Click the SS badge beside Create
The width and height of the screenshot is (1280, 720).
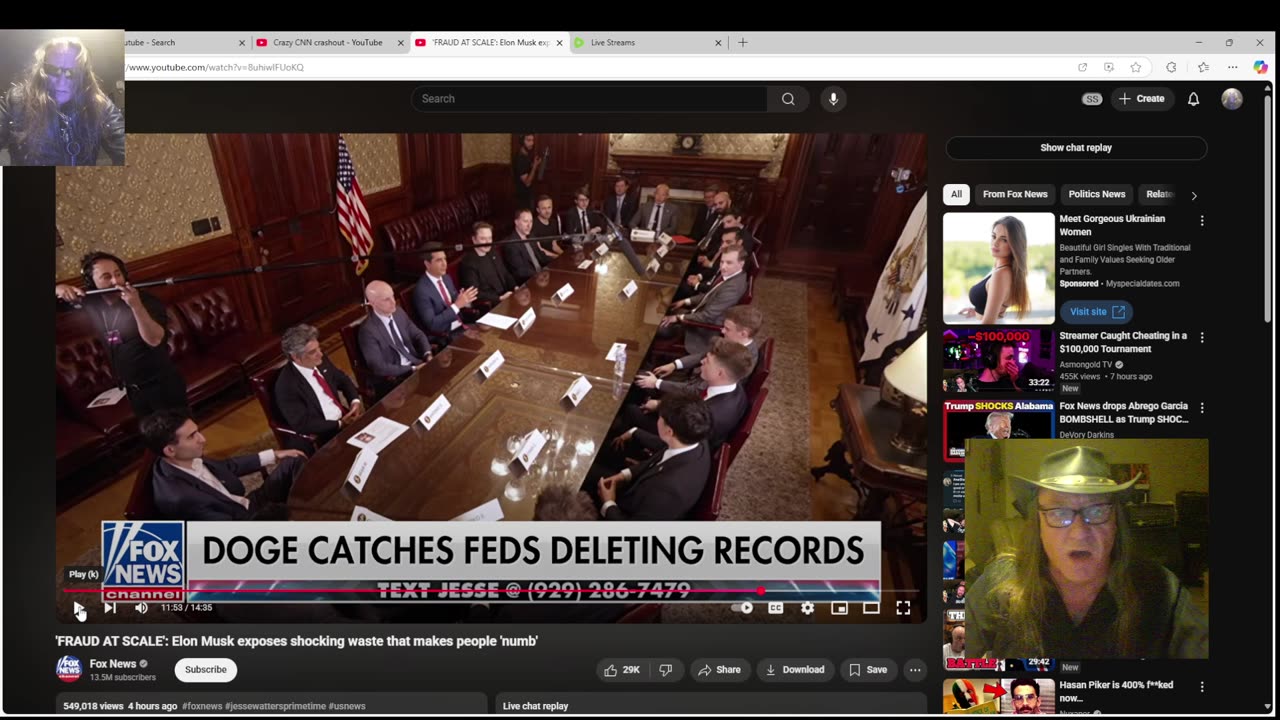click(x=1092, y=99)
